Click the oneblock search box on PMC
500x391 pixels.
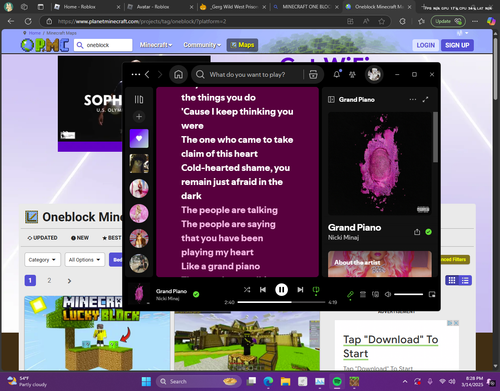point(103,45)
